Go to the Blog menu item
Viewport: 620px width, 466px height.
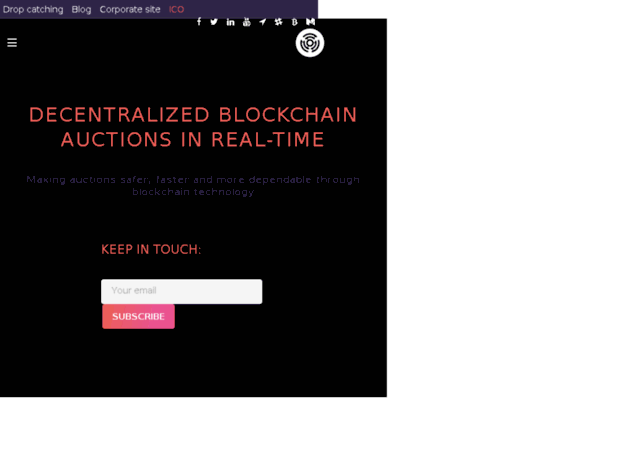coord(81,9)
